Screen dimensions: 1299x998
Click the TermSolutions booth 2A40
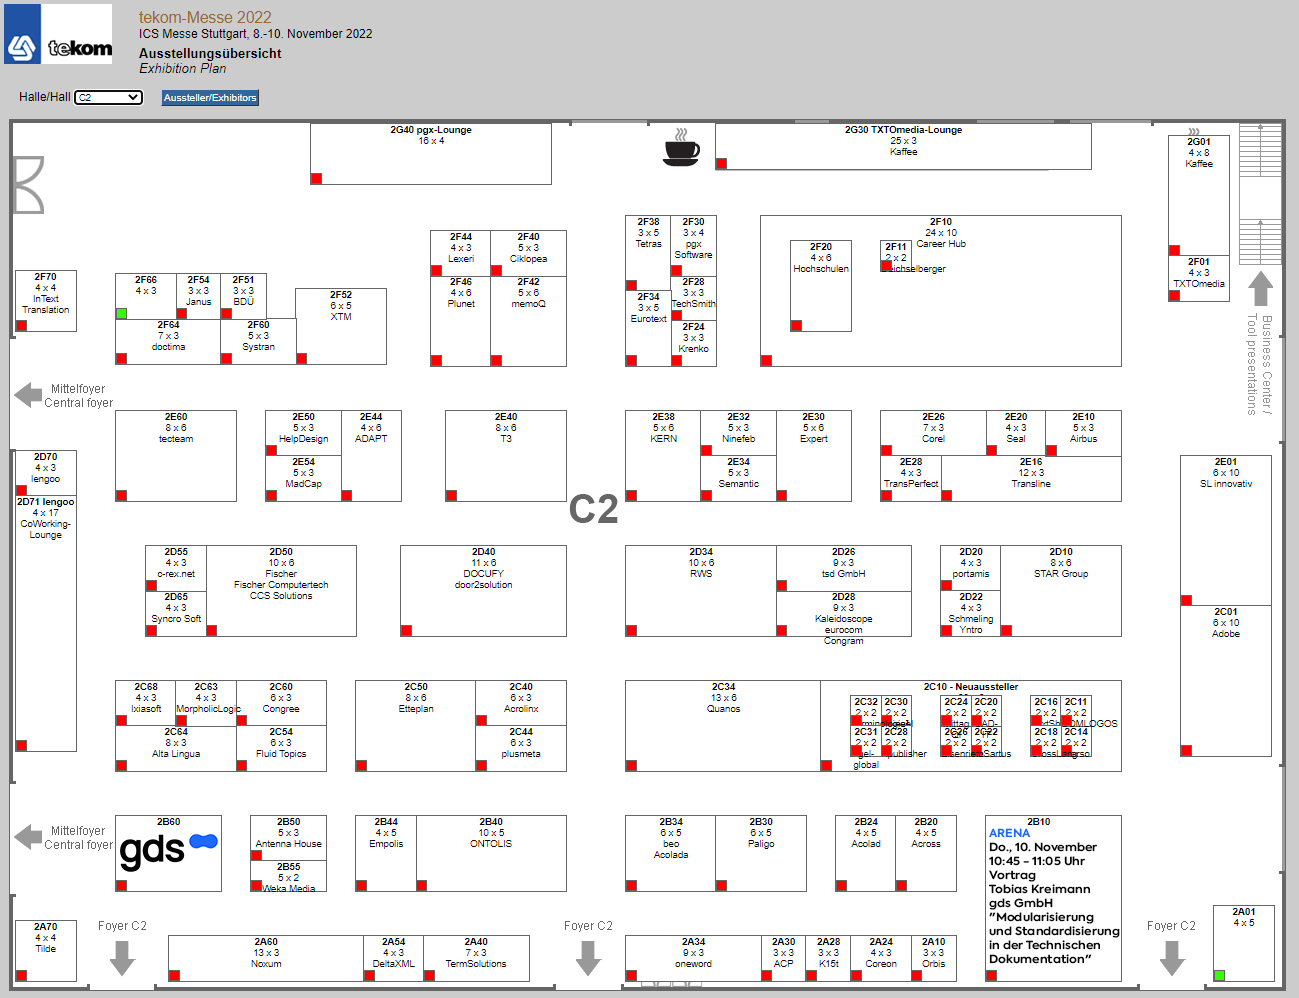pos(476,958)
